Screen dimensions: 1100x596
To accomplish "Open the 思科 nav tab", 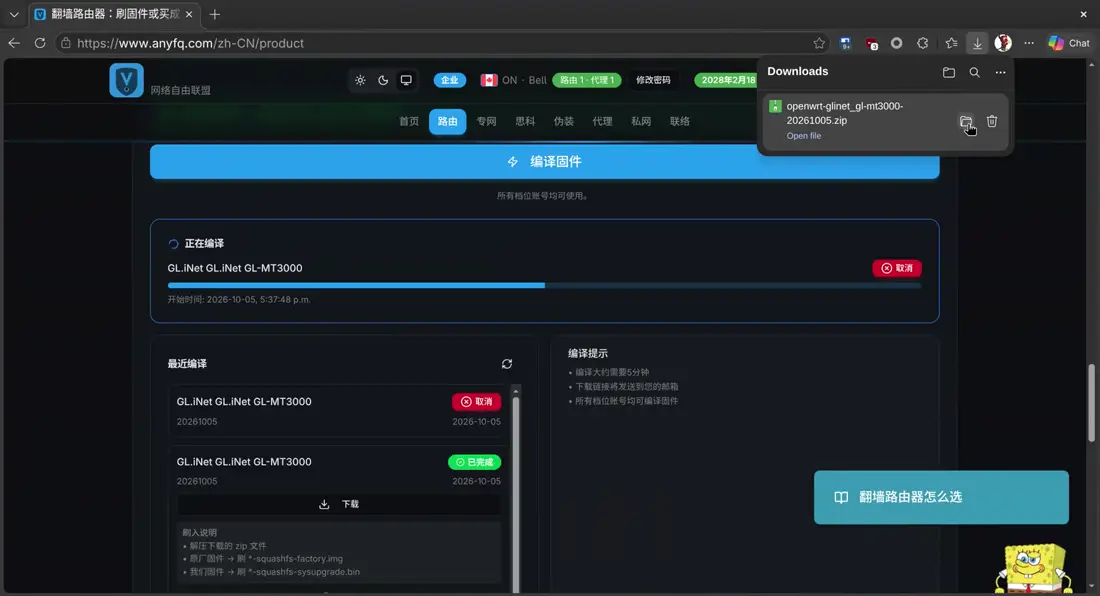I will tap(525, 121).
